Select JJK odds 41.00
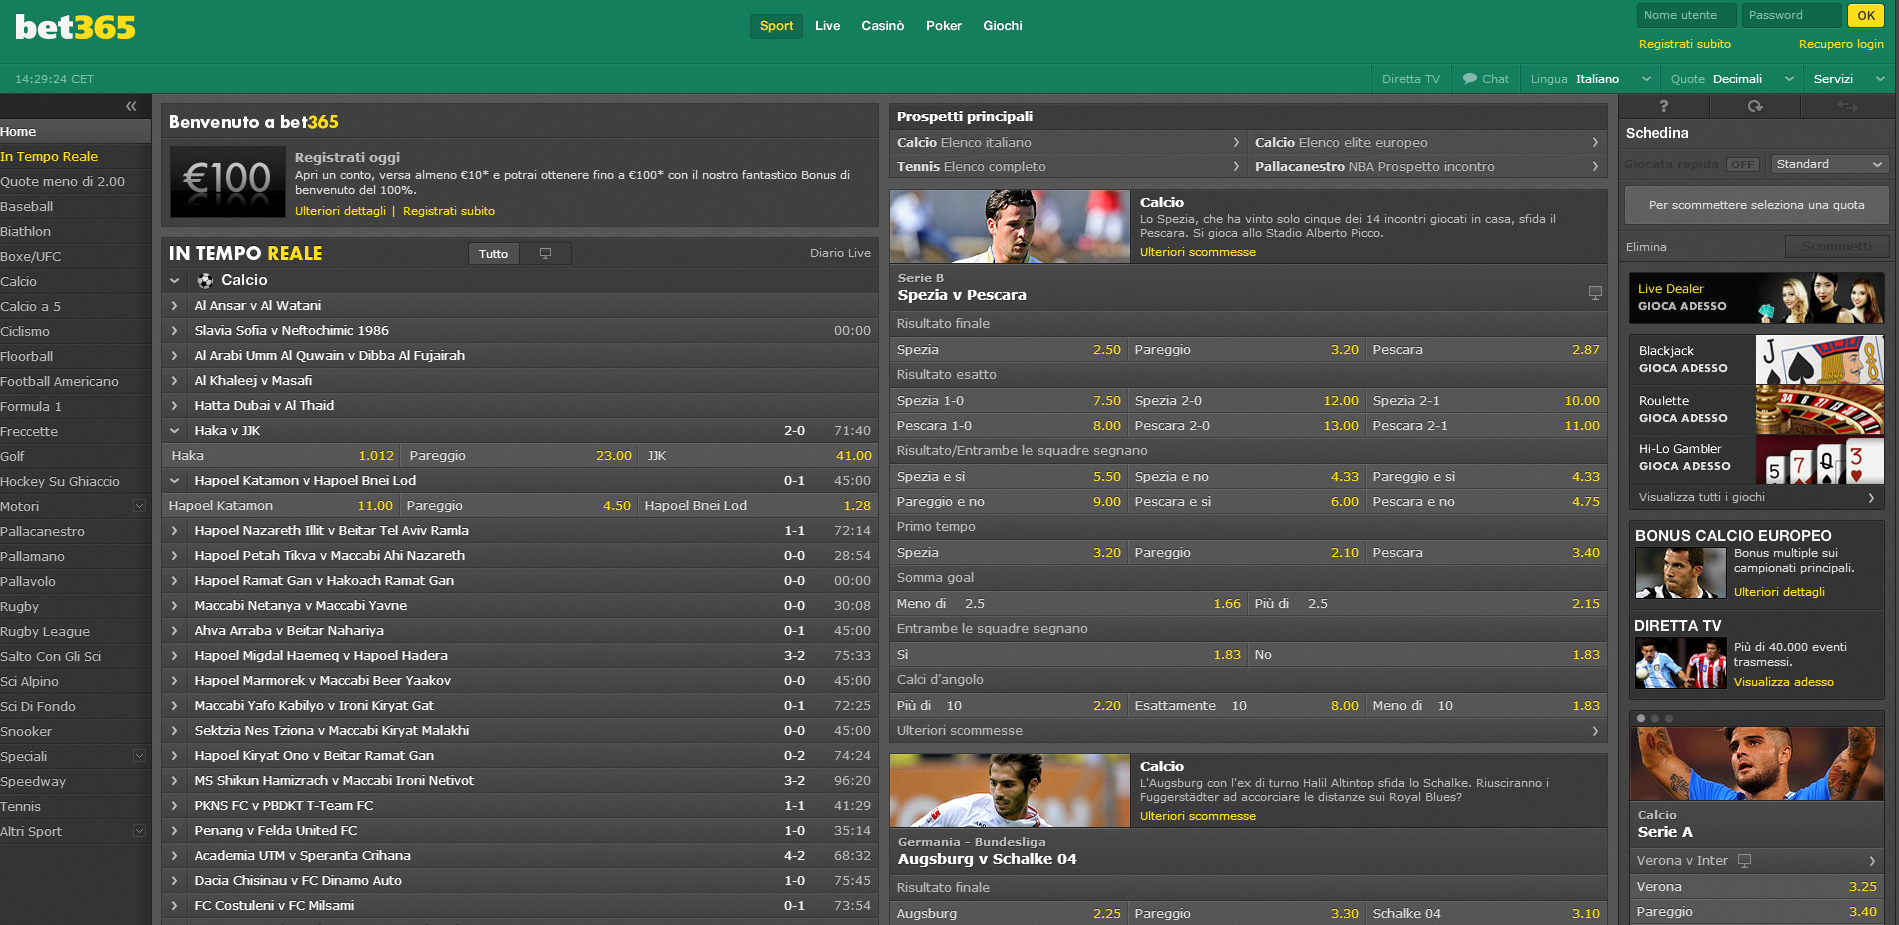The image size is (1899, 925). (758, 456)
